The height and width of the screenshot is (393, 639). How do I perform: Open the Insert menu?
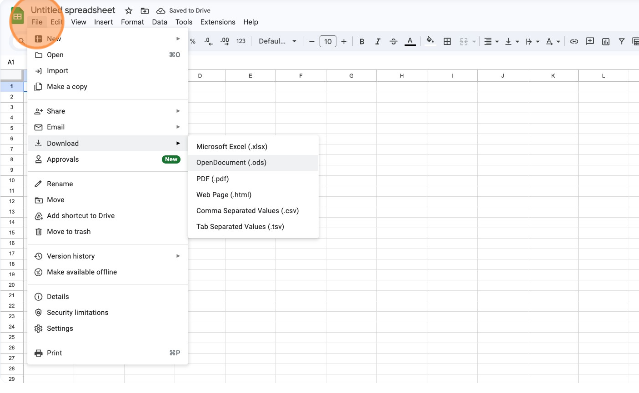(104, 22)
